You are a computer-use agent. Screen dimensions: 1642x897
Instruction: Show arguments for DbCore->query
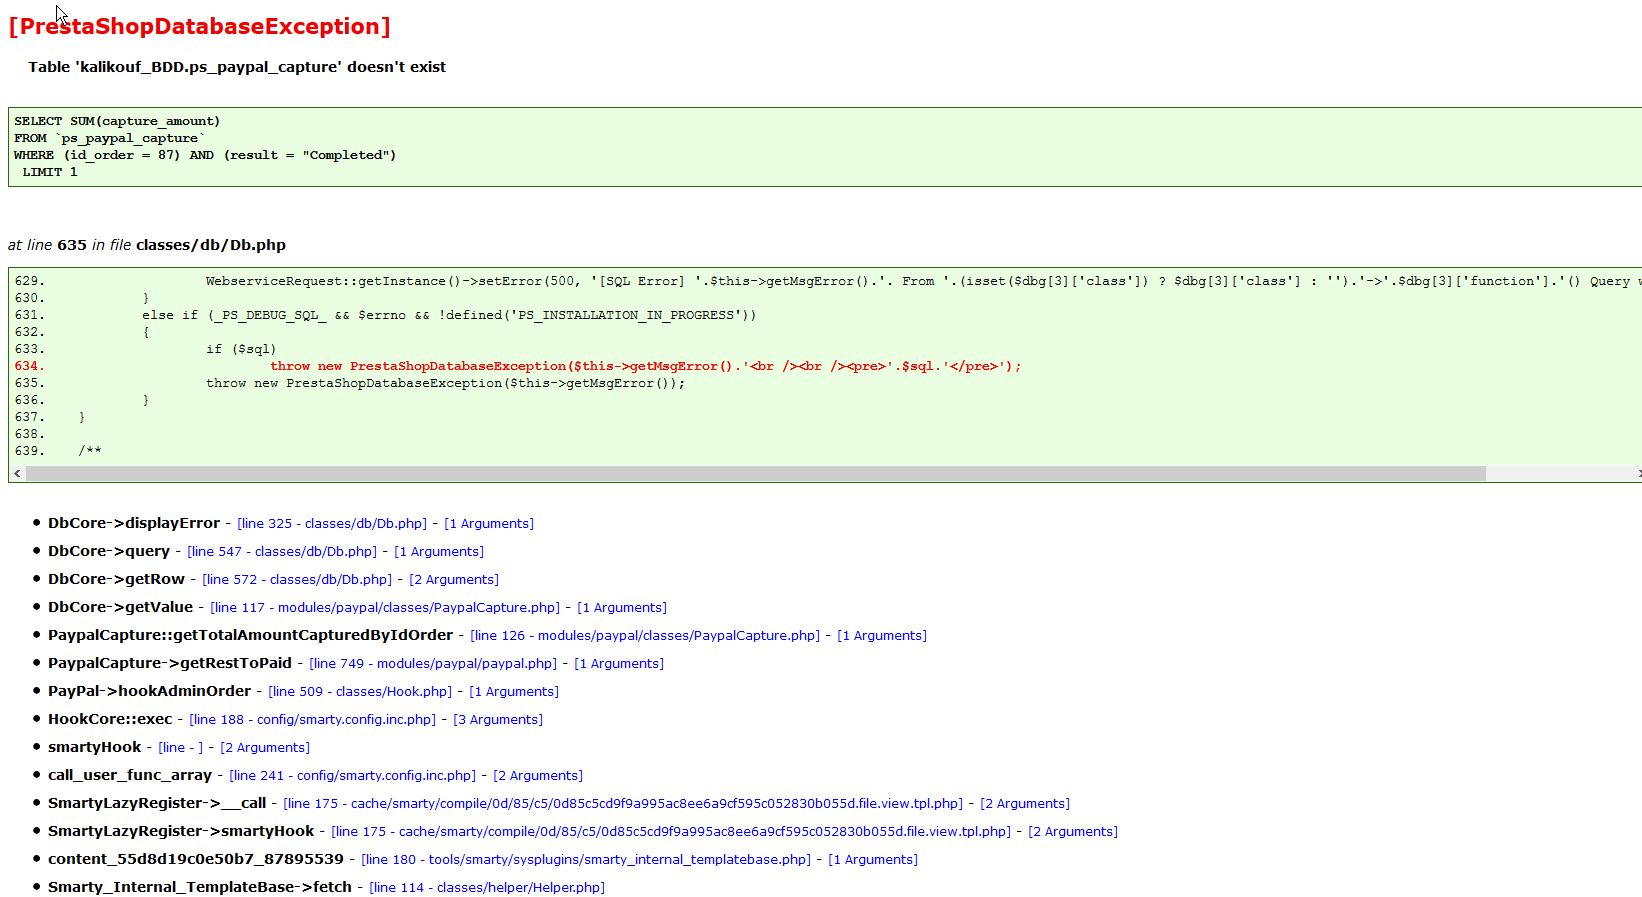click(x=439, y=551)
